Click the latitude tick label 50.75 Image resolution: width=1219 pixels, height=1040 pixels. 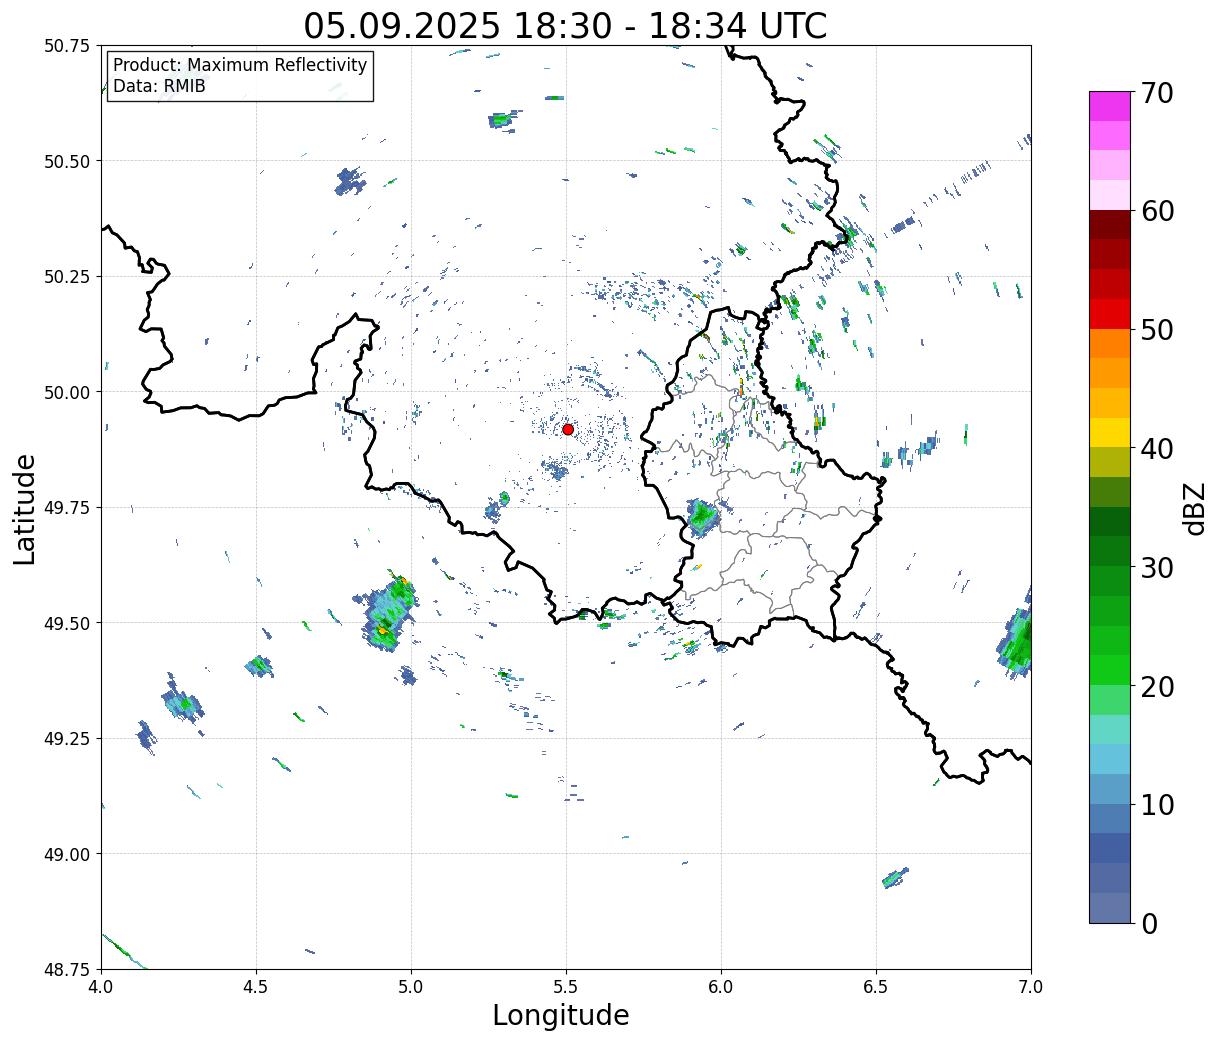(x=66, y=46)
